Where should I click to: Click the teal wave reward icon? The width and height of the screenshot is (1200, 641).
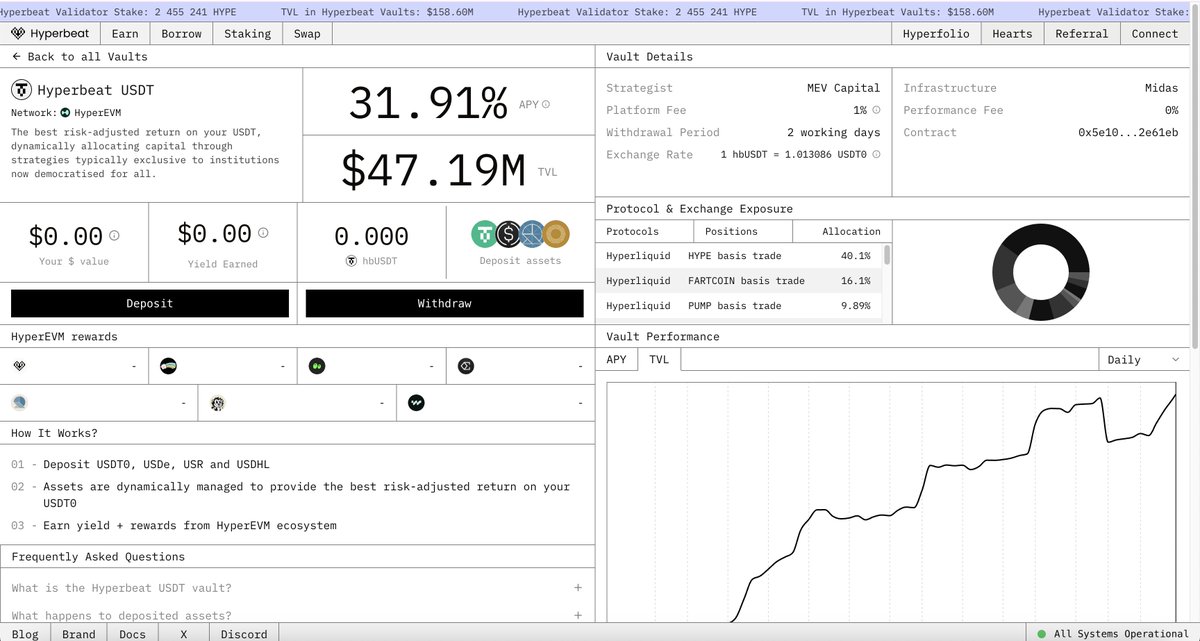tap(416, 403)
